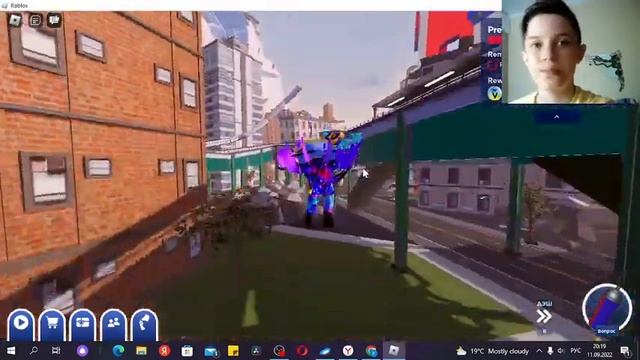Launch Alice assistant purple taskbar icon
Viewport: 640px width, 360px height.
82,351
